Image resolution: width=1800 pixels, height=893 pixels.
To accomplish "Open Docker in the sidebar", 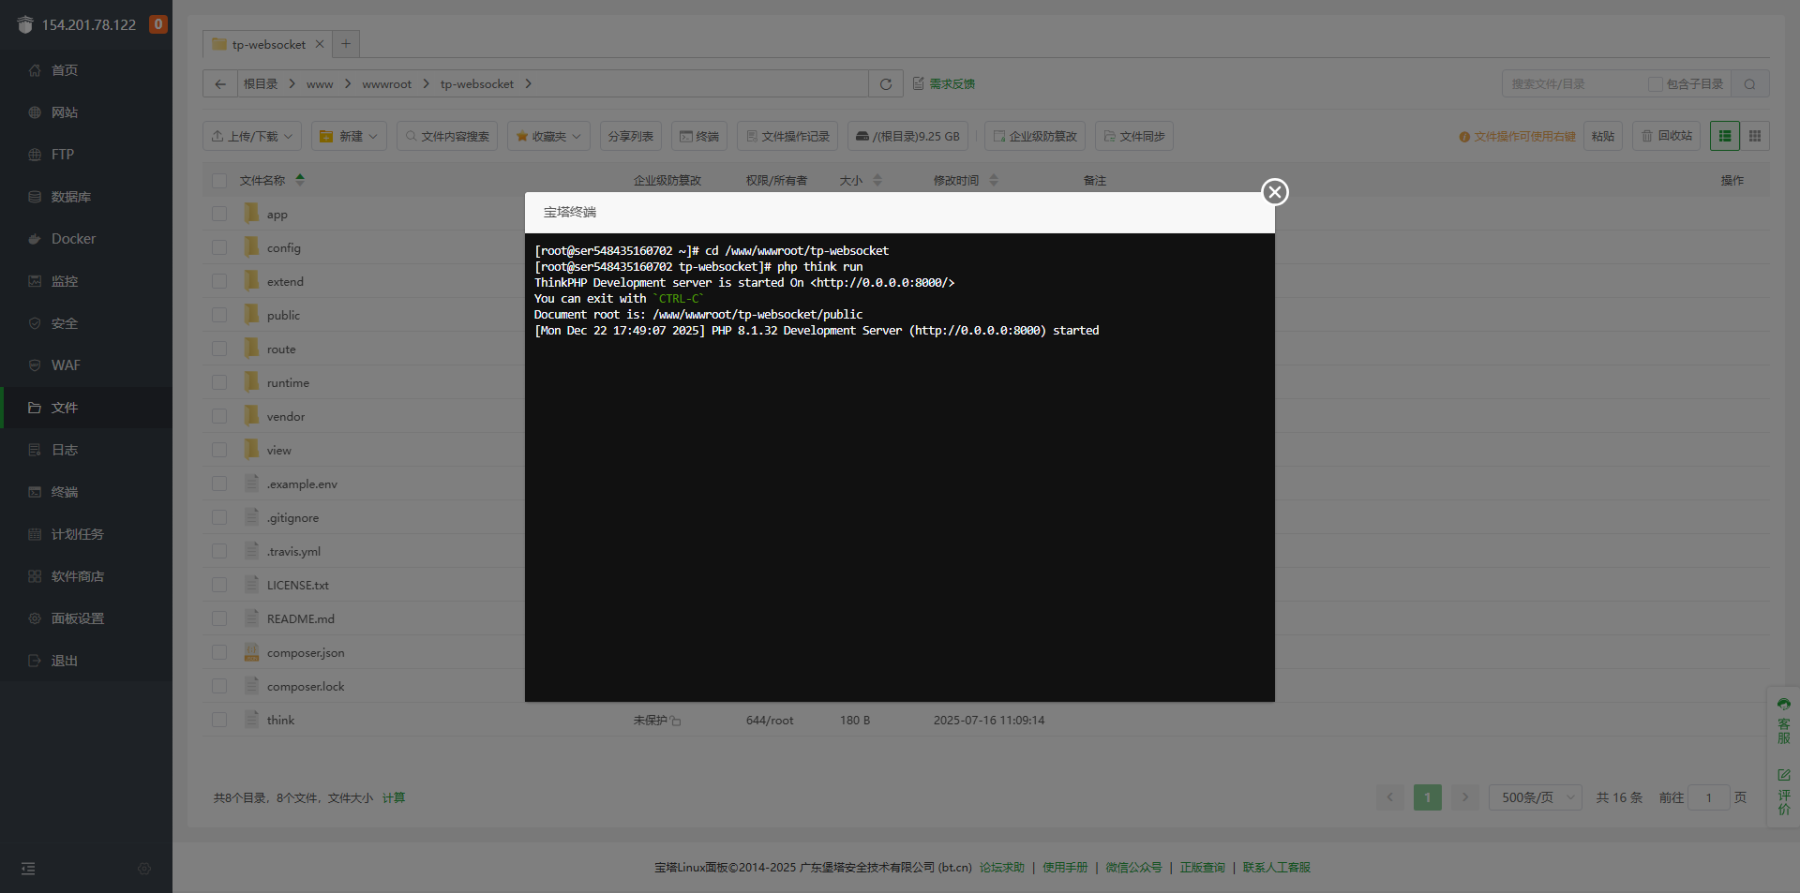I will point(73,239).
